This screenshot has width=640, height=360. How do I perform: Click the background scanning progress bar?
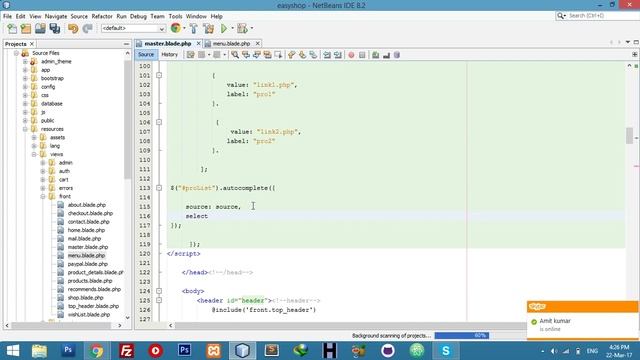462,336
